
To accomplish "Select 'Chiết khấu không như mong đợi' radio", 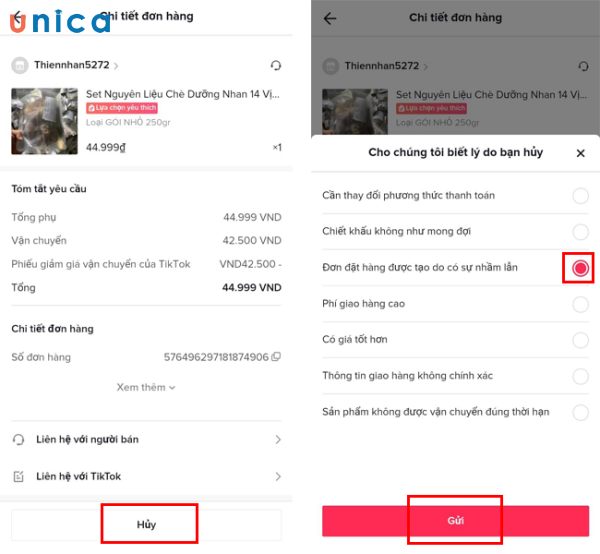I will click(580, 231).
